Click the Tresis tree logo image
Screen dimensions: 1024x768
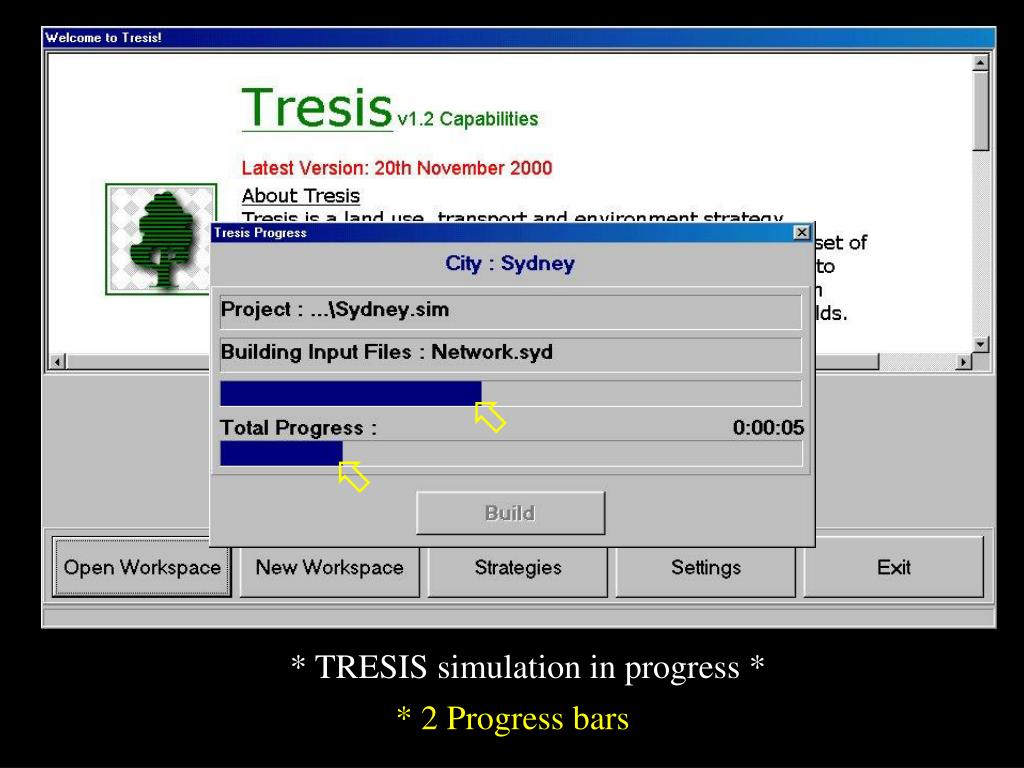tap(161, 239)
